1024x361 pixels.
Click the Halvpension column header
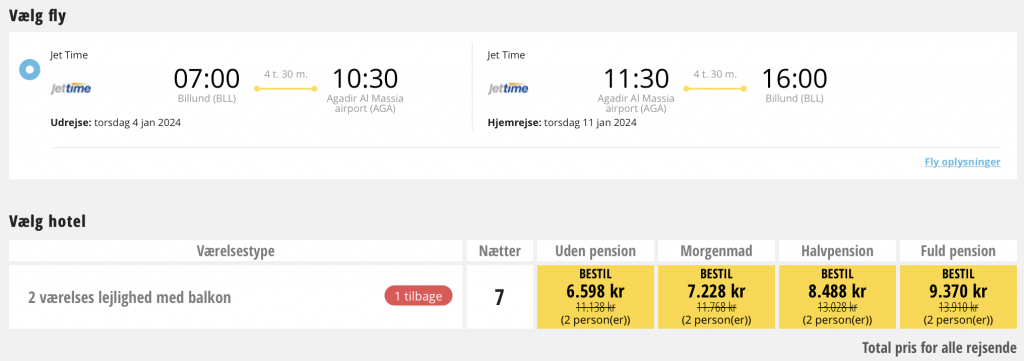pos(837,251)
